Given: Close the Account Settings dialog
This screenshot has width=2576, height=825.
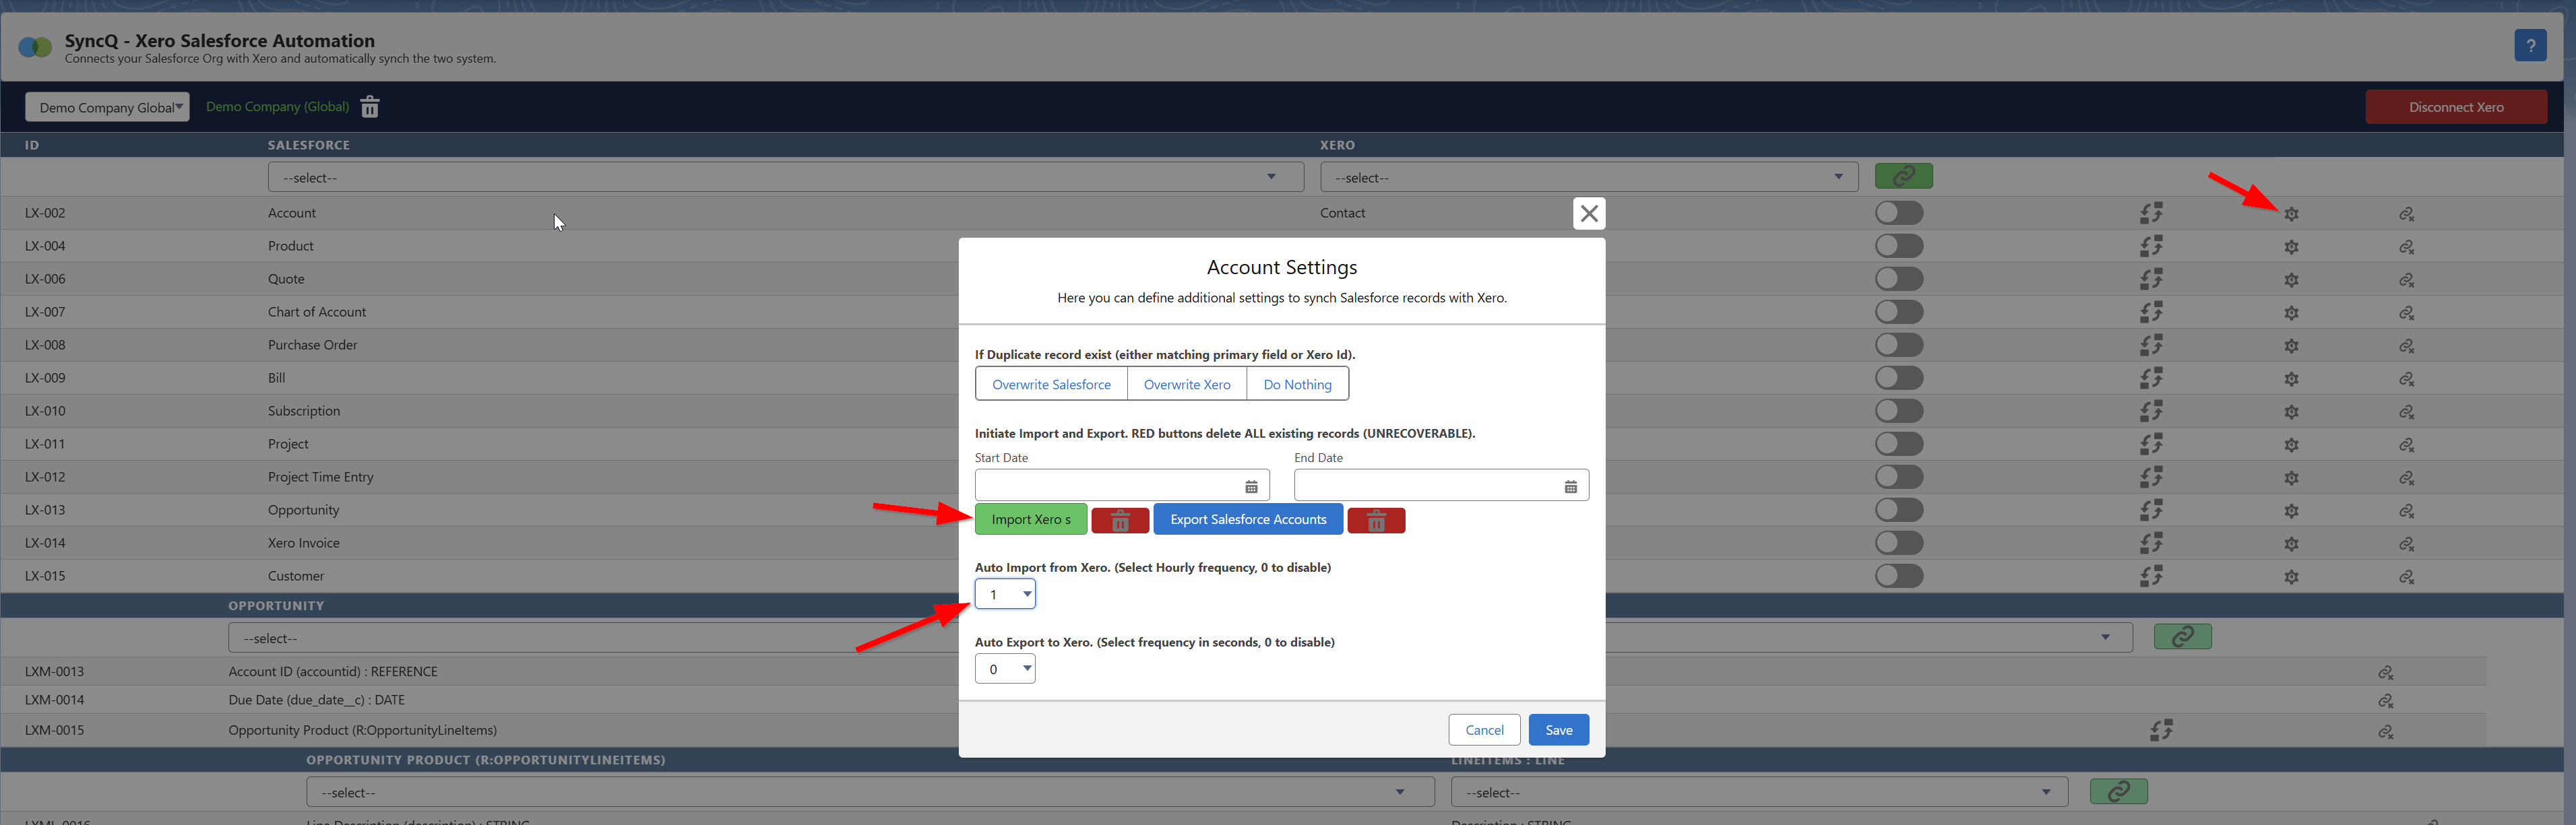Looking at the screenshot, I should [1589, 213].
